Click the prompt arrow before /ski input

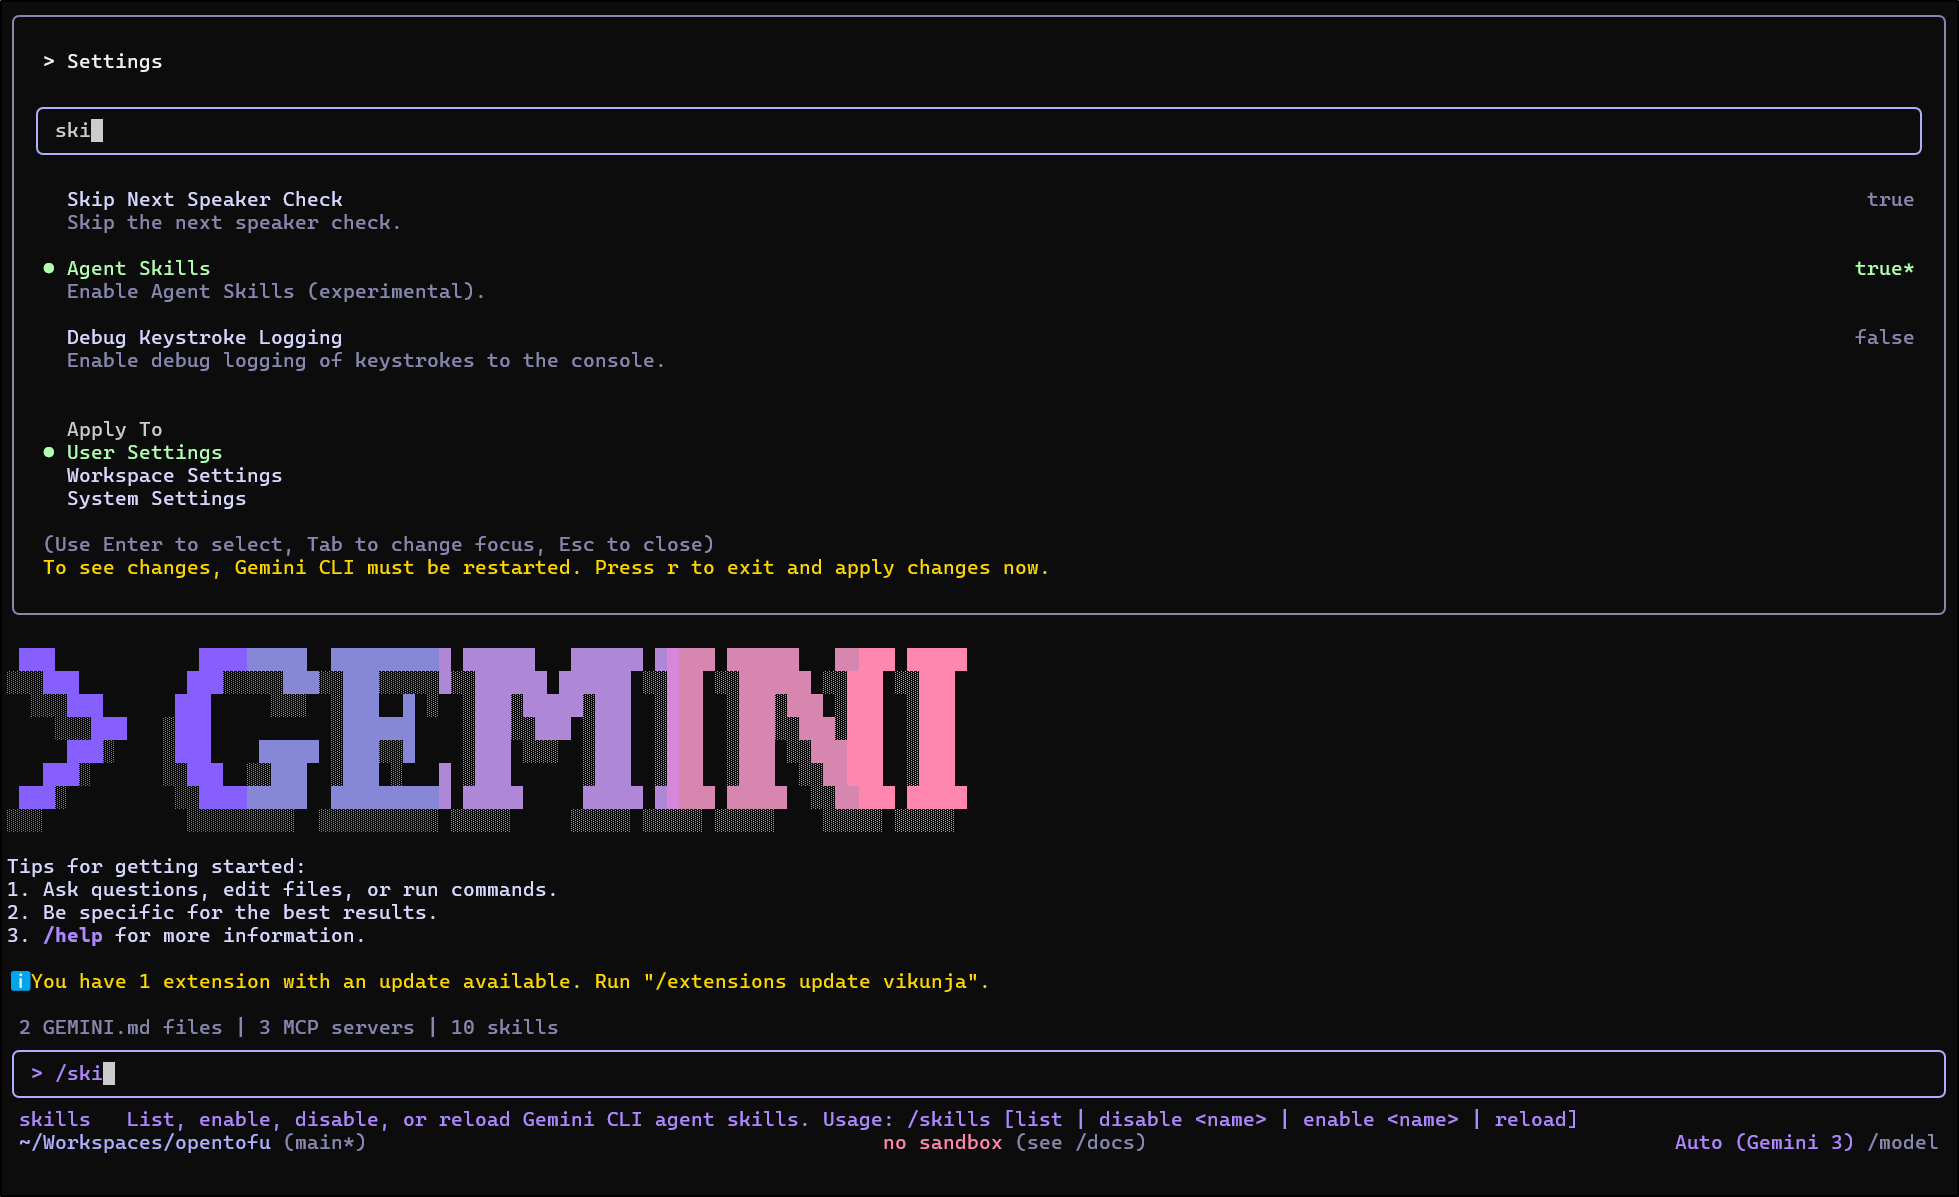click(x=37, y=1073)
